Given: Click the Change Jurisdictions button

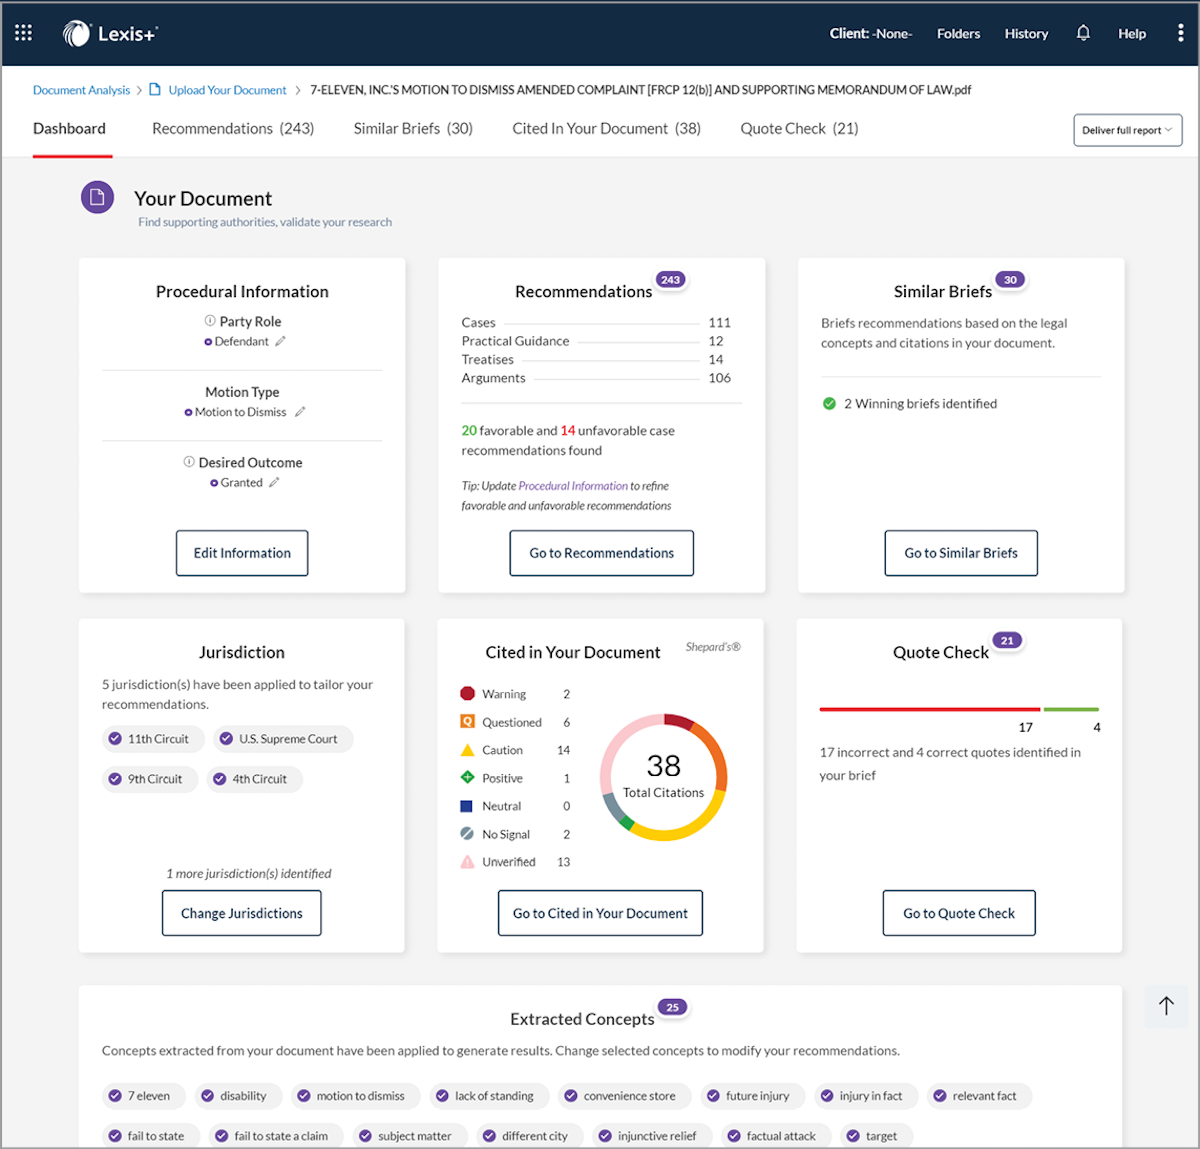Looking at the screenshot, I should click(x=242, y=913).
